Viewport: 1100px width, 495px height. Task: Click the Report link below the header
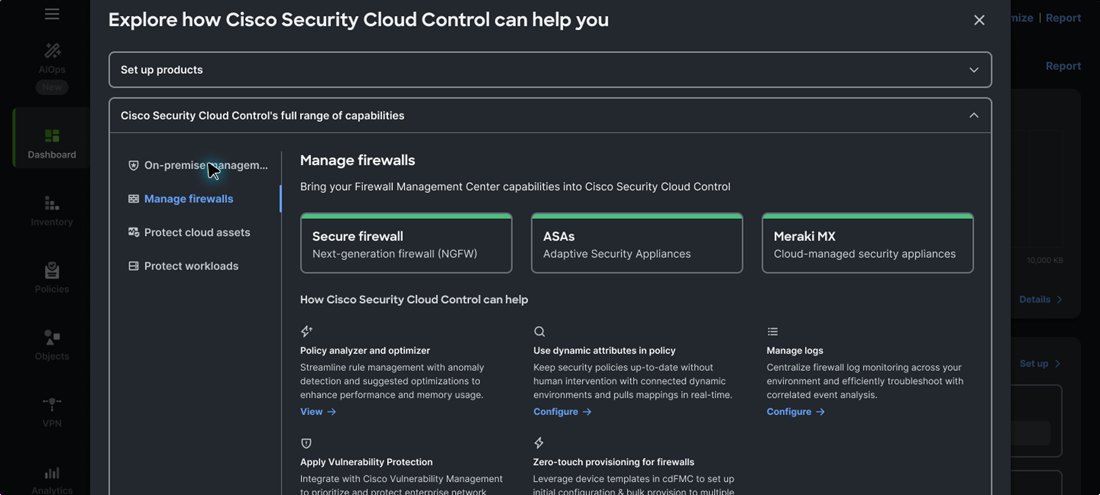coord(1064,66)
